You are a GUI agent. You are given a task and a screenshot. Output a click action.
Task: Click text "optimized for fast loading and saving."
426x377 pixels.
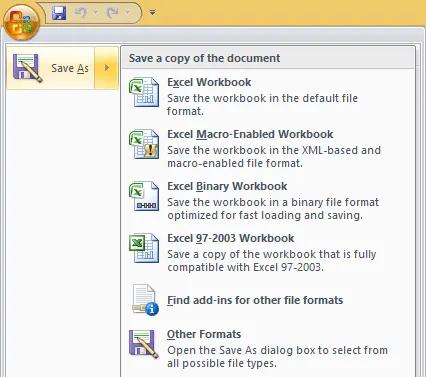265,215
